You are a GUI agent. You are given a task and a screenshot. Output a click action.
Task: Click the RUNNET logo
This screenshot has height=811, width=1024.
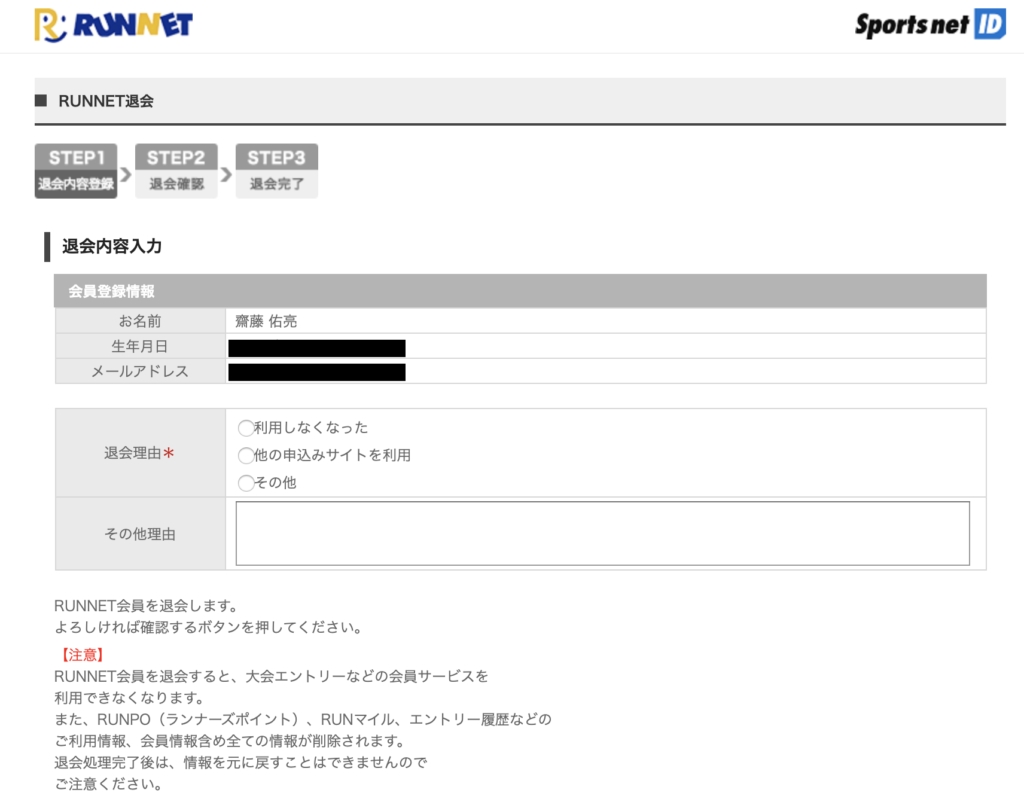click(x=114, y=25)
